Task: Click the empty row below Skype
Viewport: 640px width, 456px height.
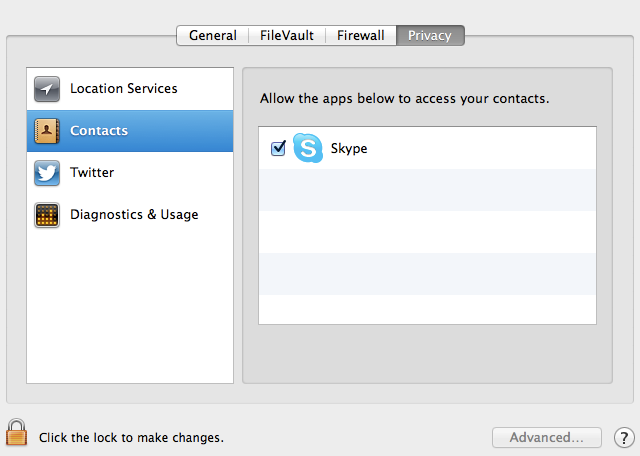Action: 427,190
